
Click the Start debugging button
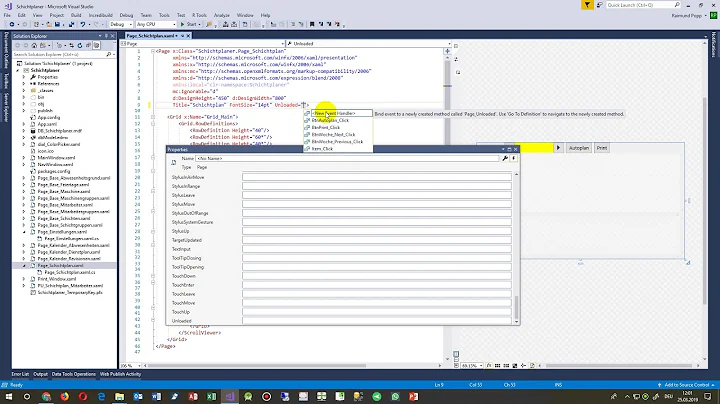[189, 24]
